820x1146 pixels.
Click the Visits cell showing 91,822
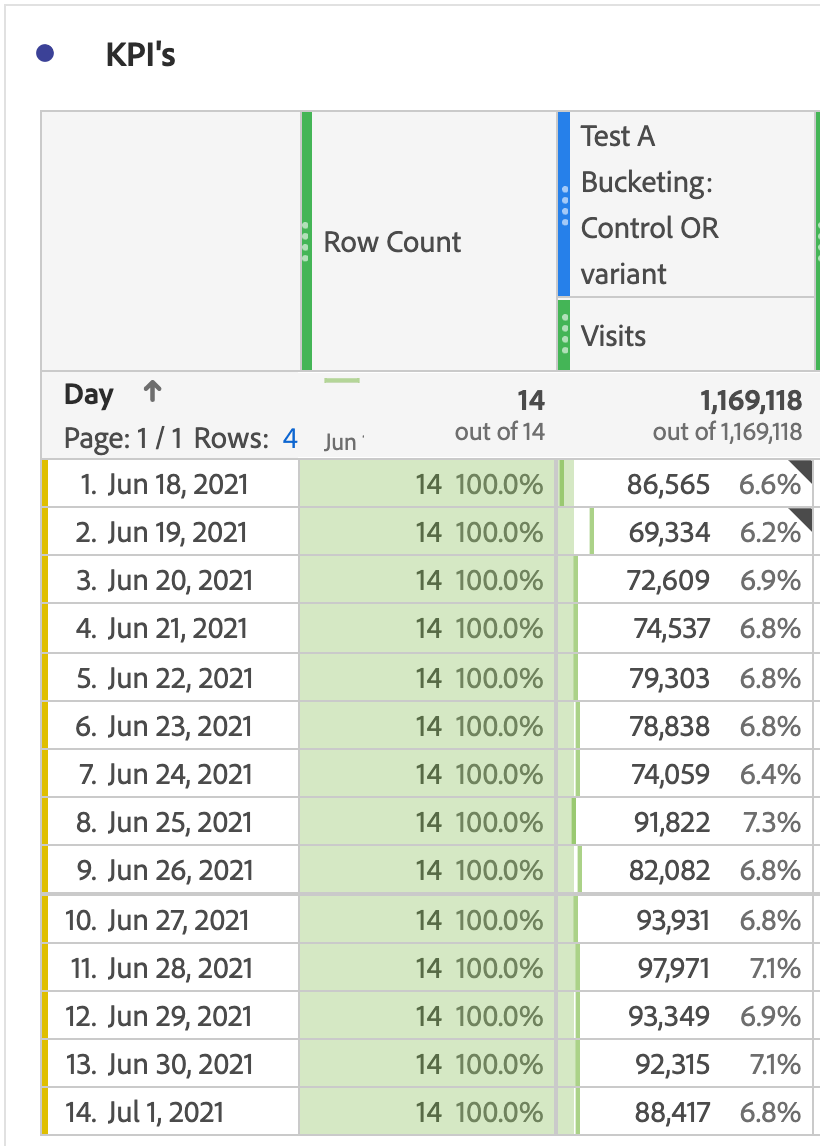686,822
